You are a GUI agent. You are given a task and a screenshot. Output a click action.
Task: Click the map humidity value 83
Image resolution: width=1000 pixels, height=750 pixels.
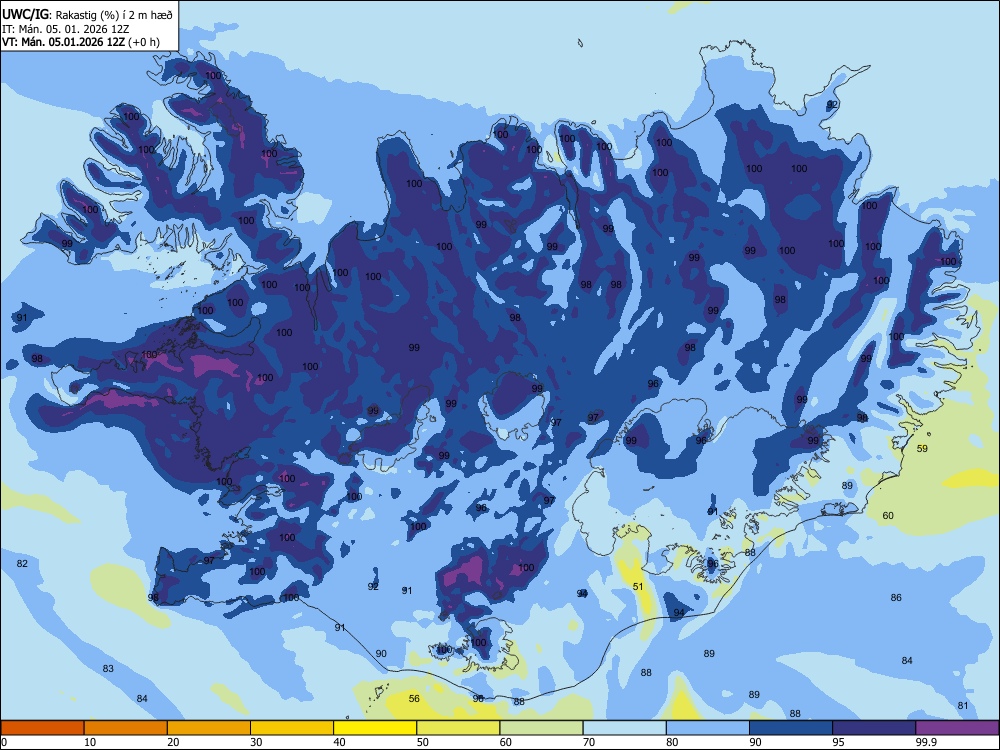[108, 668]
